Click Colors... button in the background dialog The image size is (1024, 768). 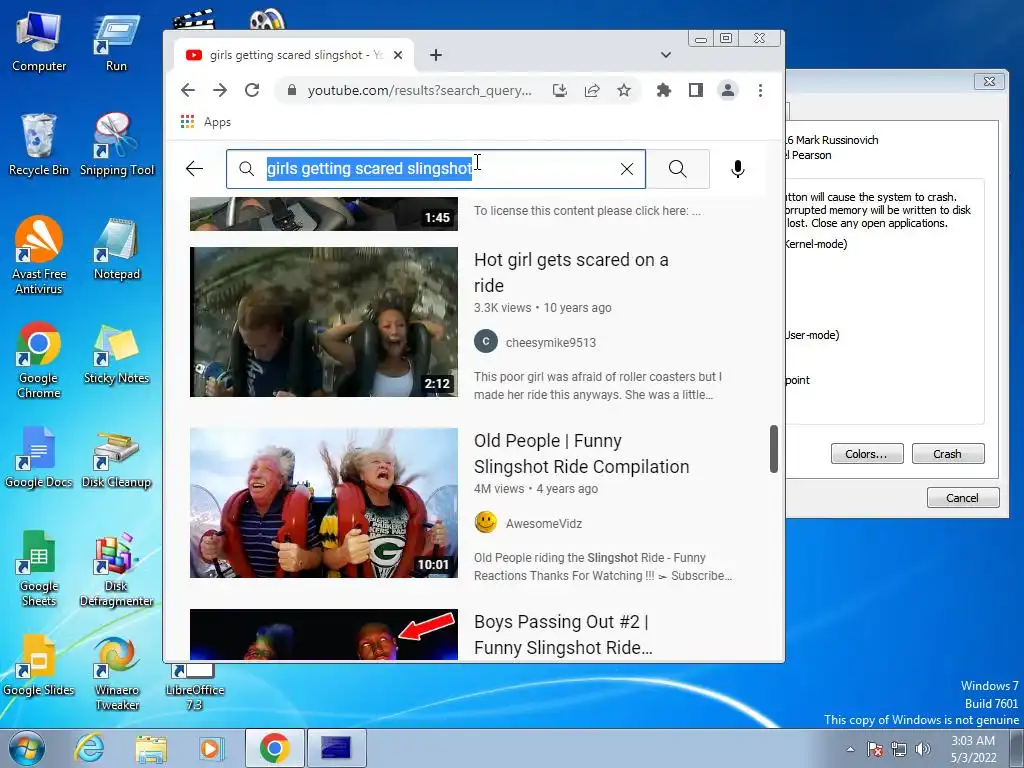867,454
